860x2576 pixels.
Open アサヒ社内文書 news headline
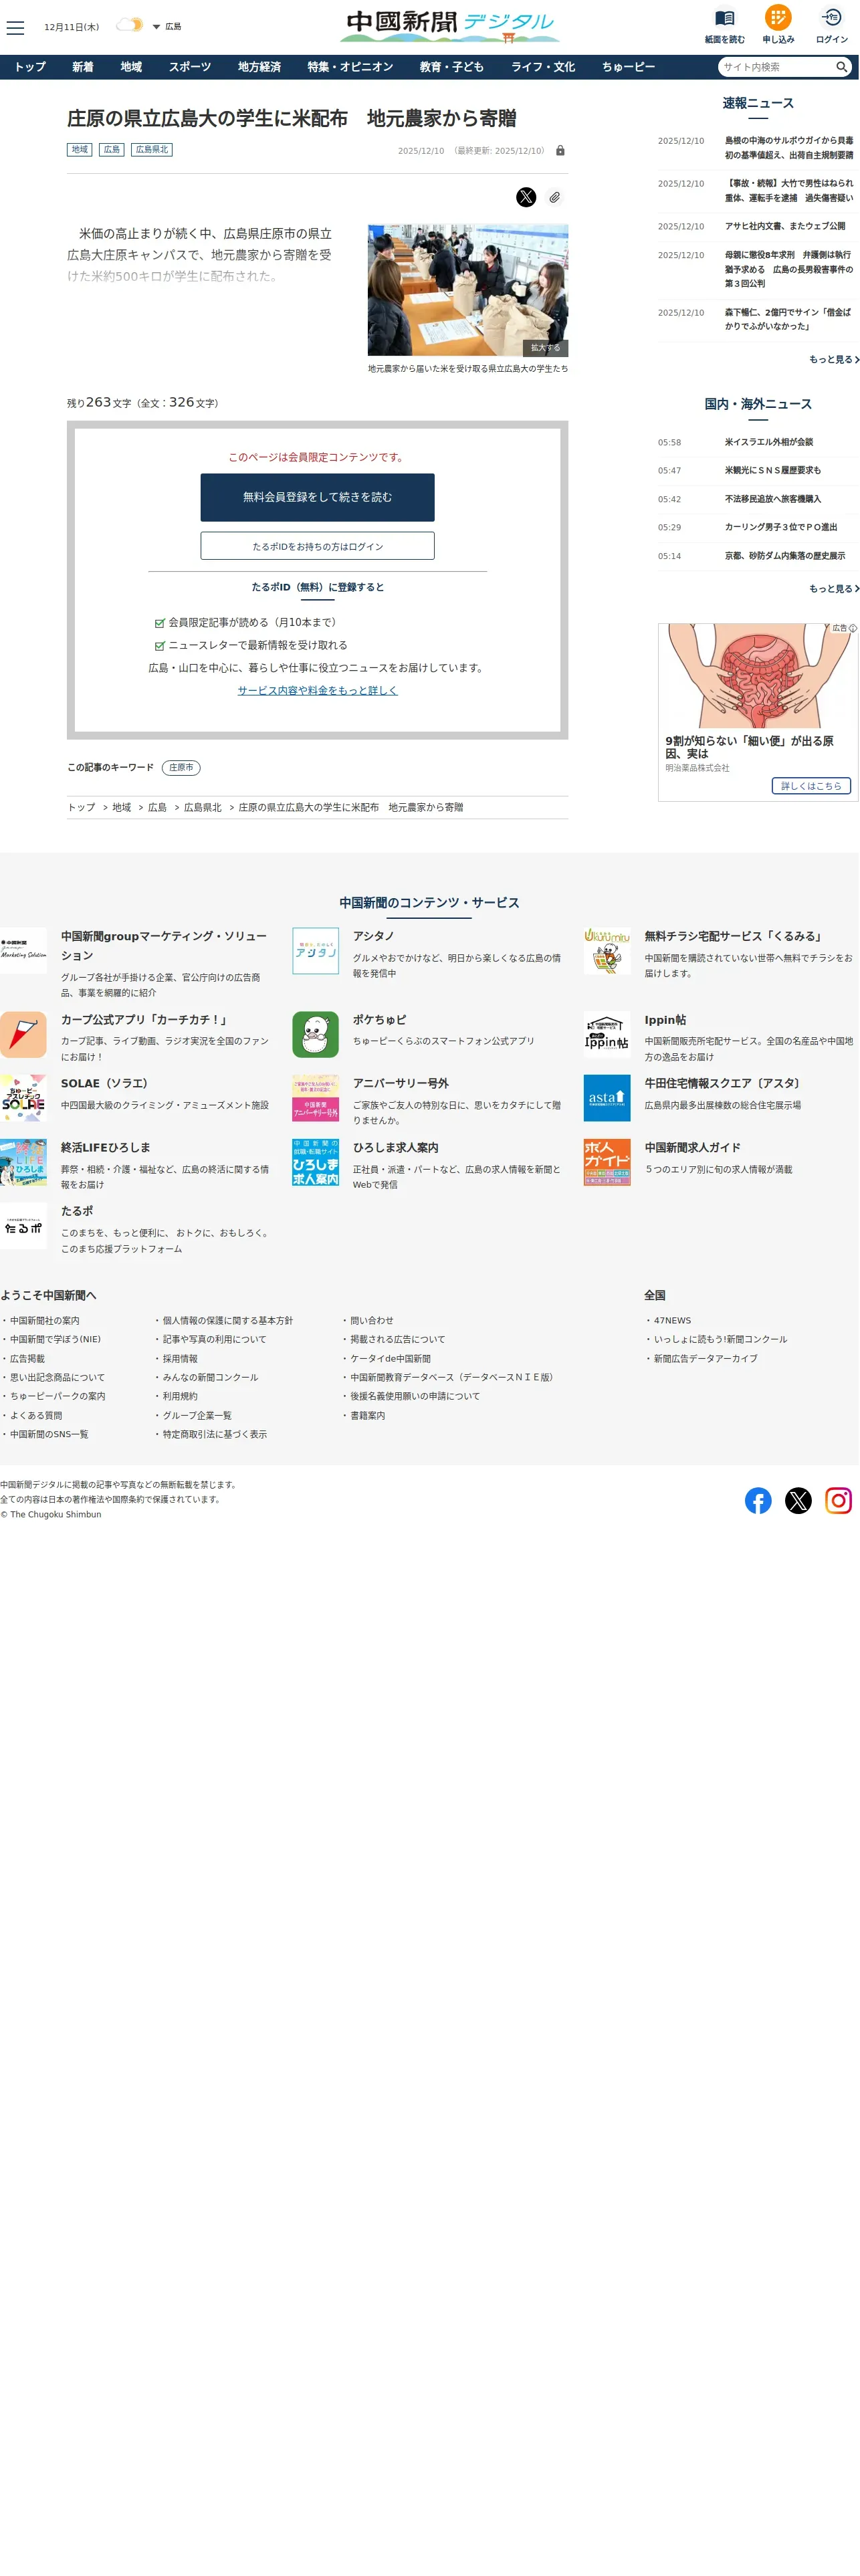point(785,227)
